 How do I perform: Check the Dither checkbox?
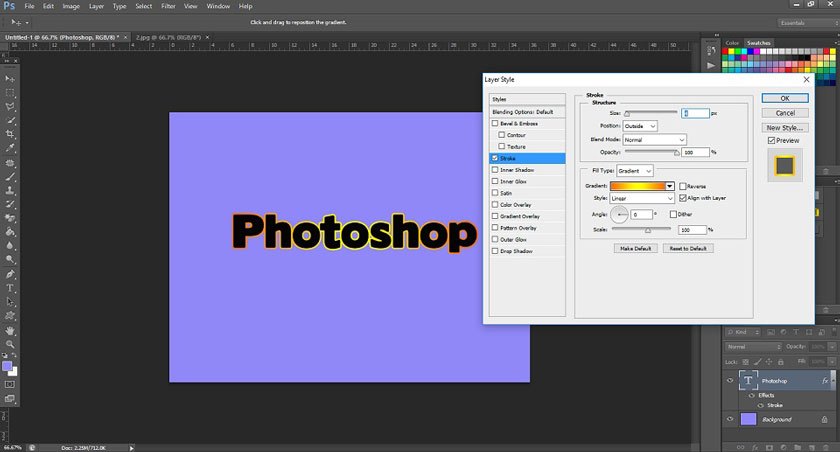(x=673, y=214)
